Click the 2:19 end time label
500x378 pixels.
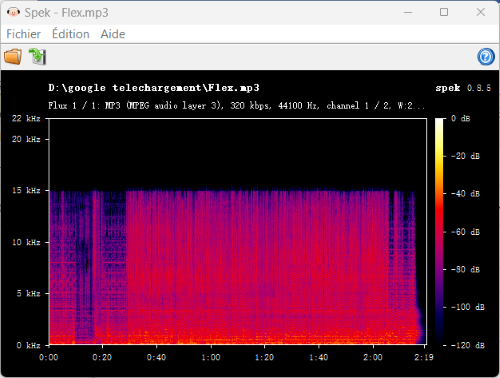(424, 357)
